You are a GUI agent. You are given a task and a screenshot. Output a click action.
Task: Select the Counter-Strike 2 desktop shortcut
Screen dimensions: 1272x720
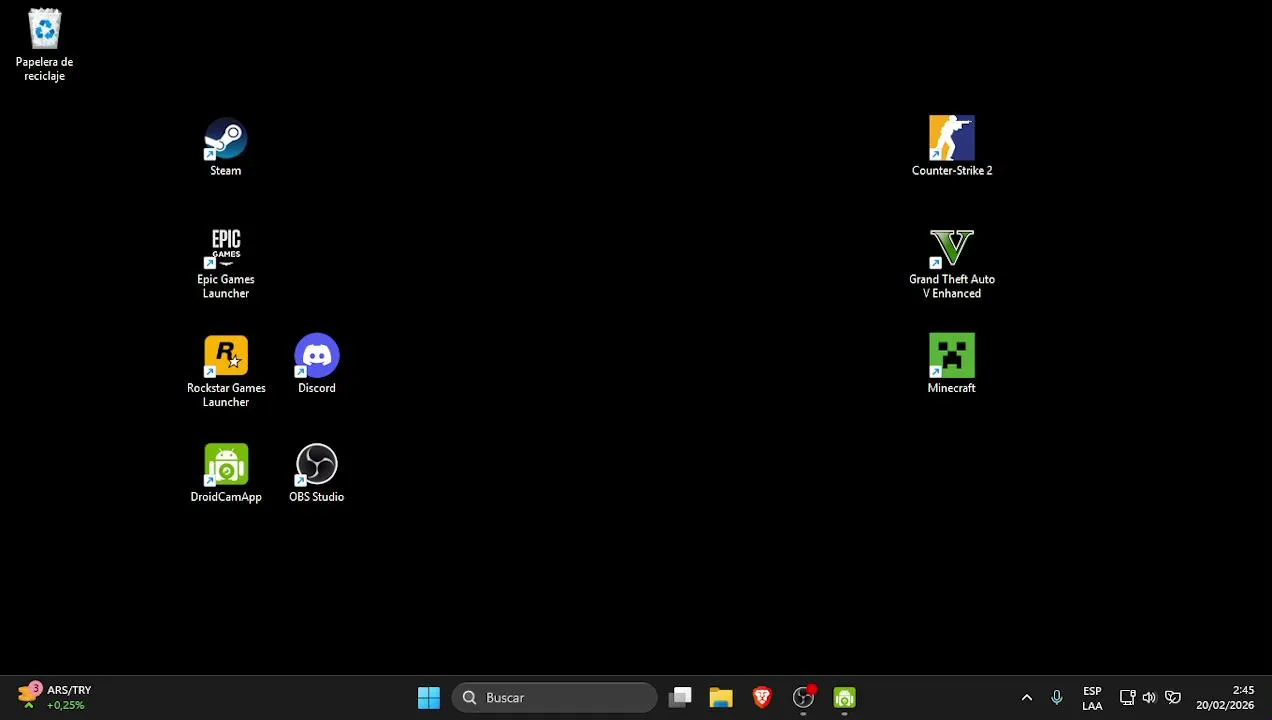coord(952,147)
